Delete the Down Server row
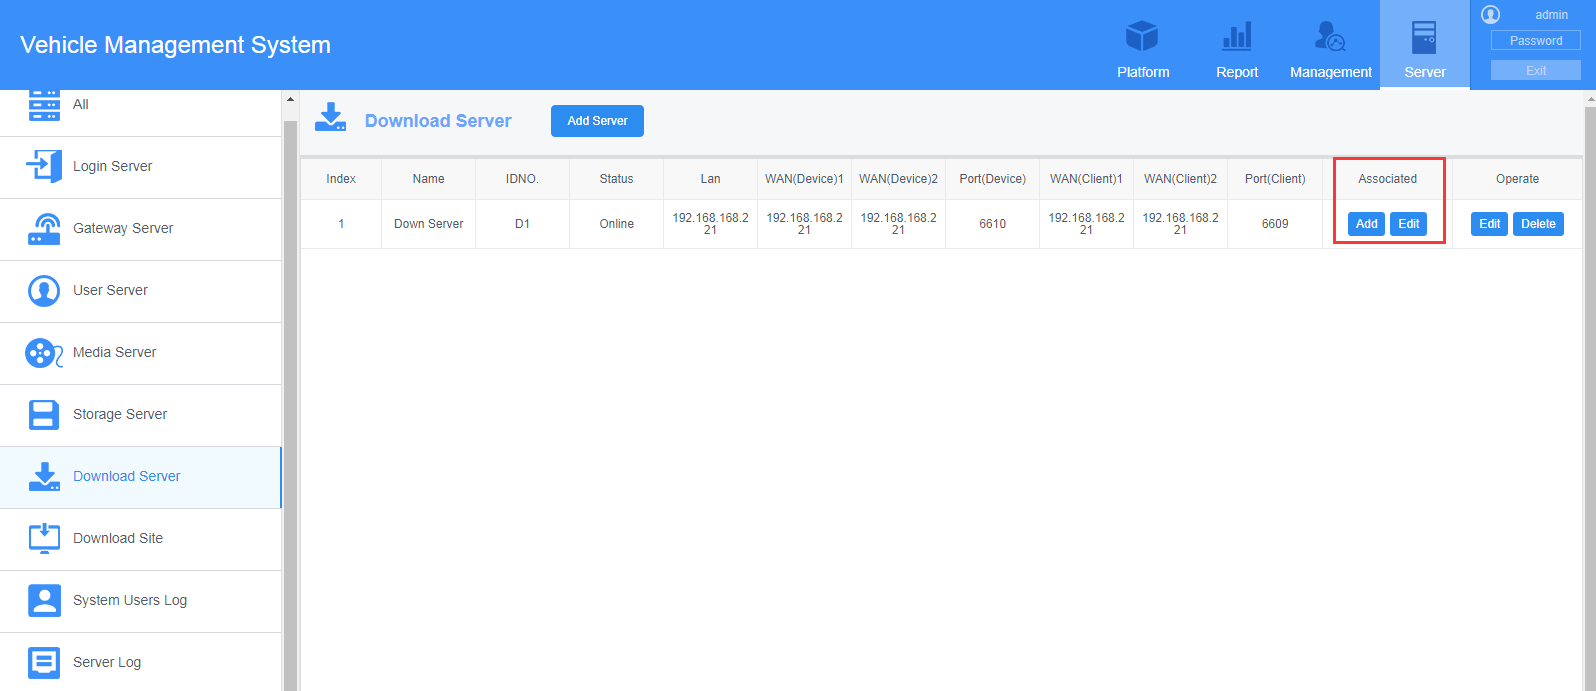This screenshot has width=1596, height=691. [1538, 224]
